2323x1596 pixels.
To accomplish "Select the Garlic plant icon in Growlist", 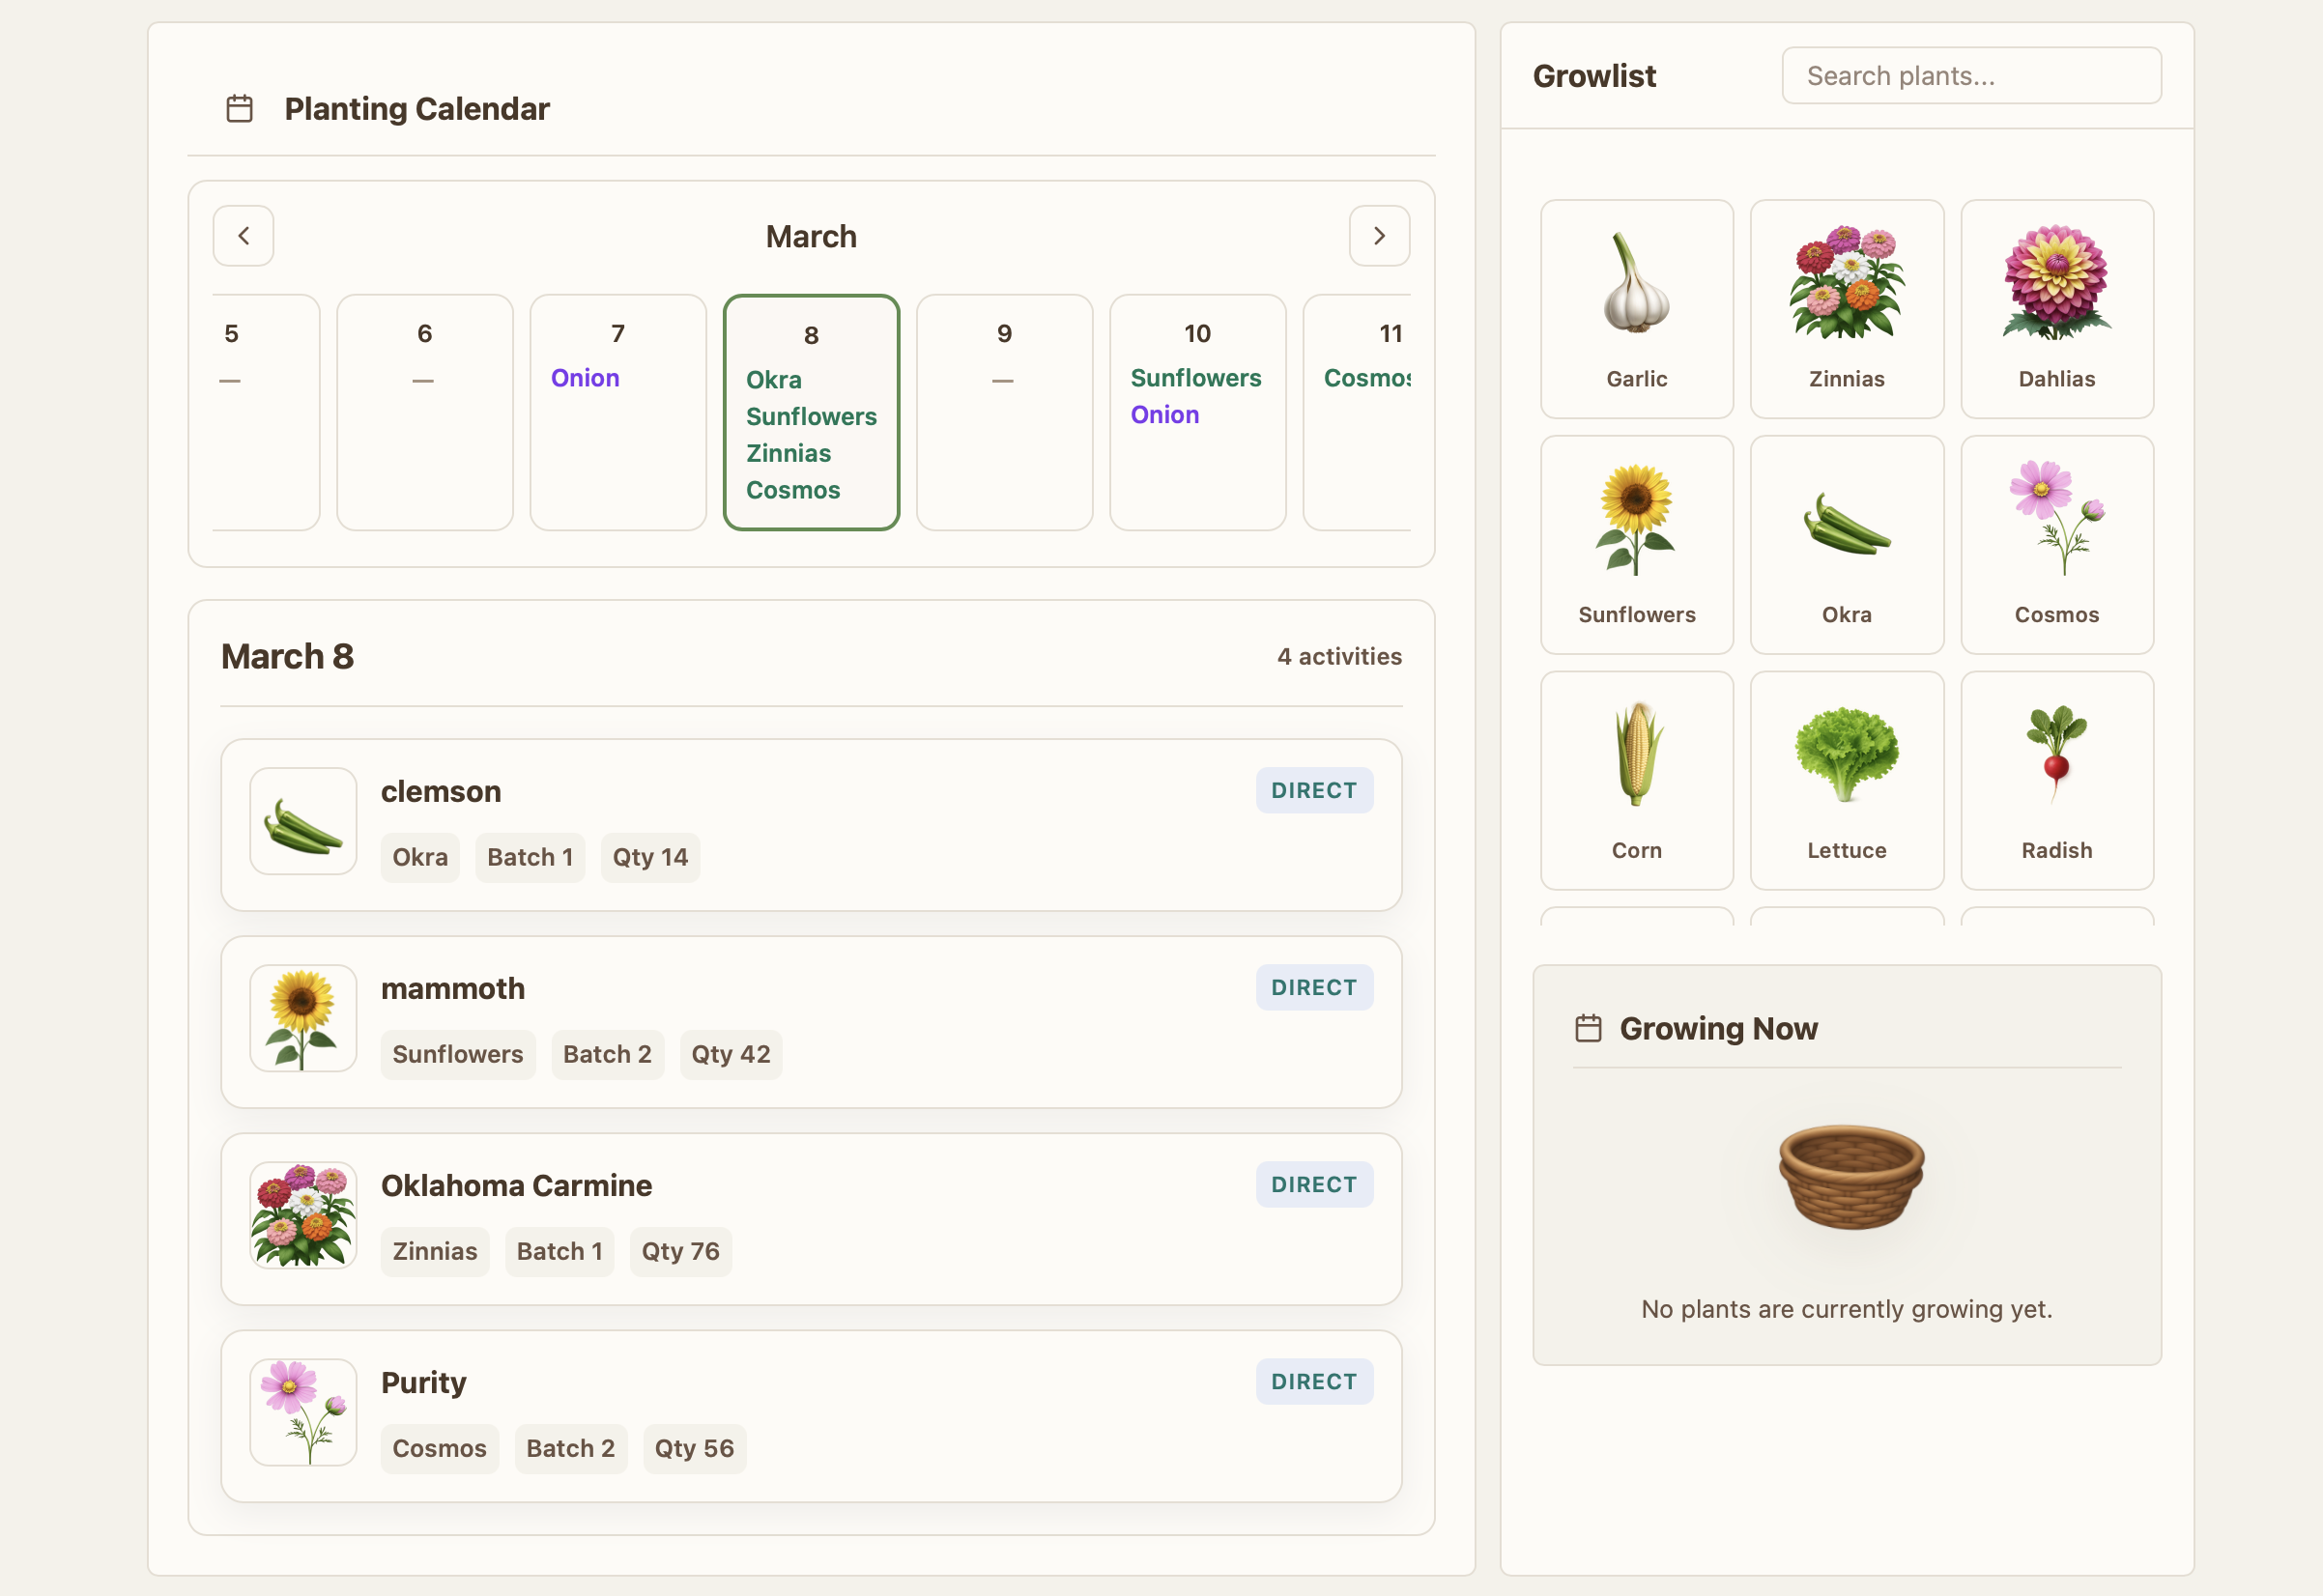I will [x=1636, y=284].
